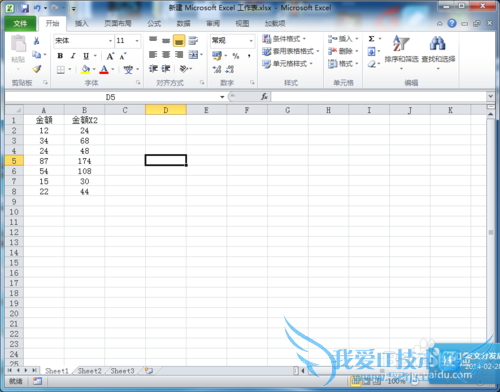Apply percent style
The image size is (500, 392).
tap(236, 56)
